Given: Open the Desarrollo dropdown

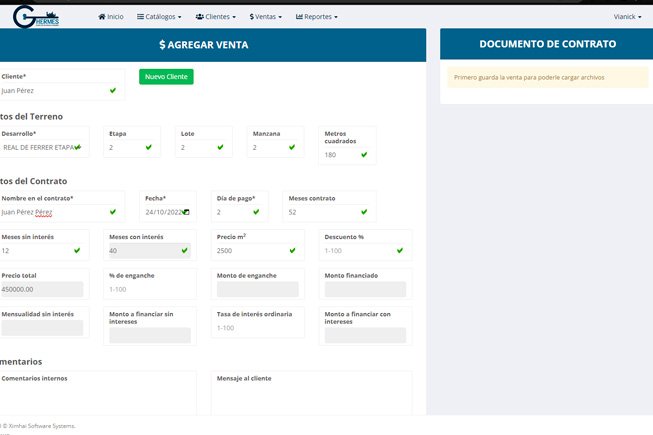Looking at the screenshot, I should pos(42,147).
